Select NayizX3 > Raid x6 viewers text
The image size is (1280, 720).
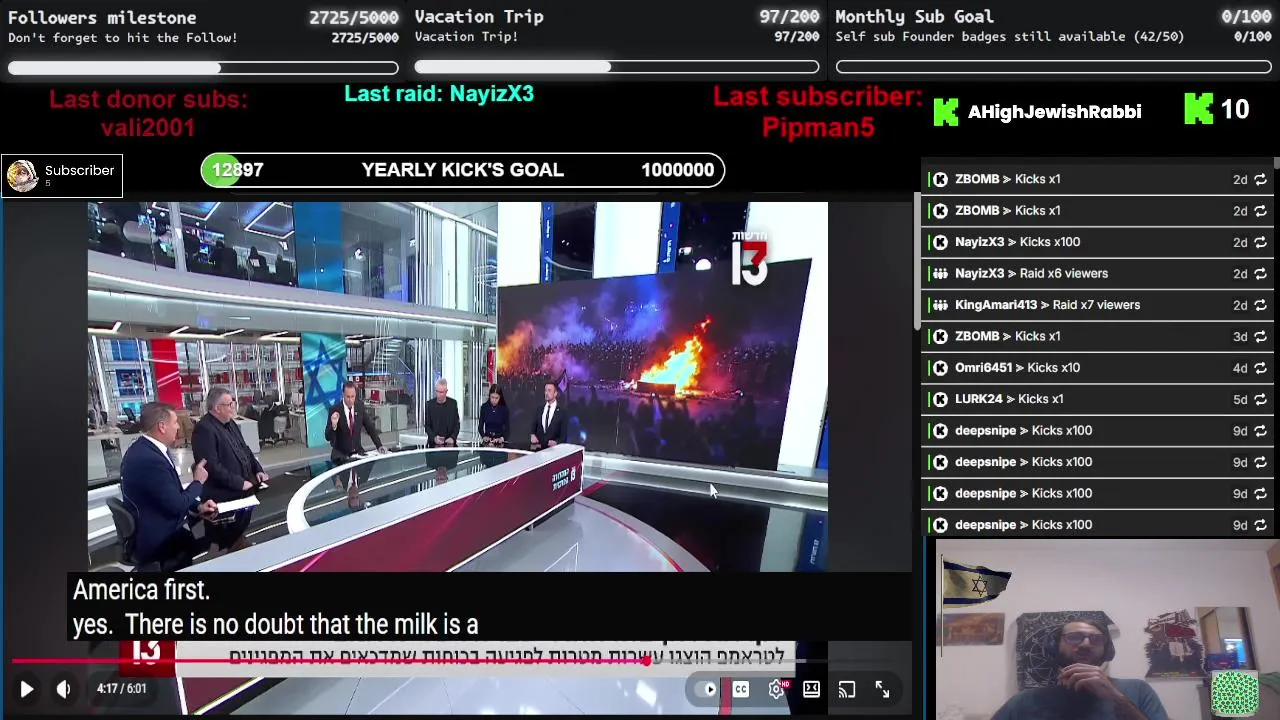(x=1031, y=273)
